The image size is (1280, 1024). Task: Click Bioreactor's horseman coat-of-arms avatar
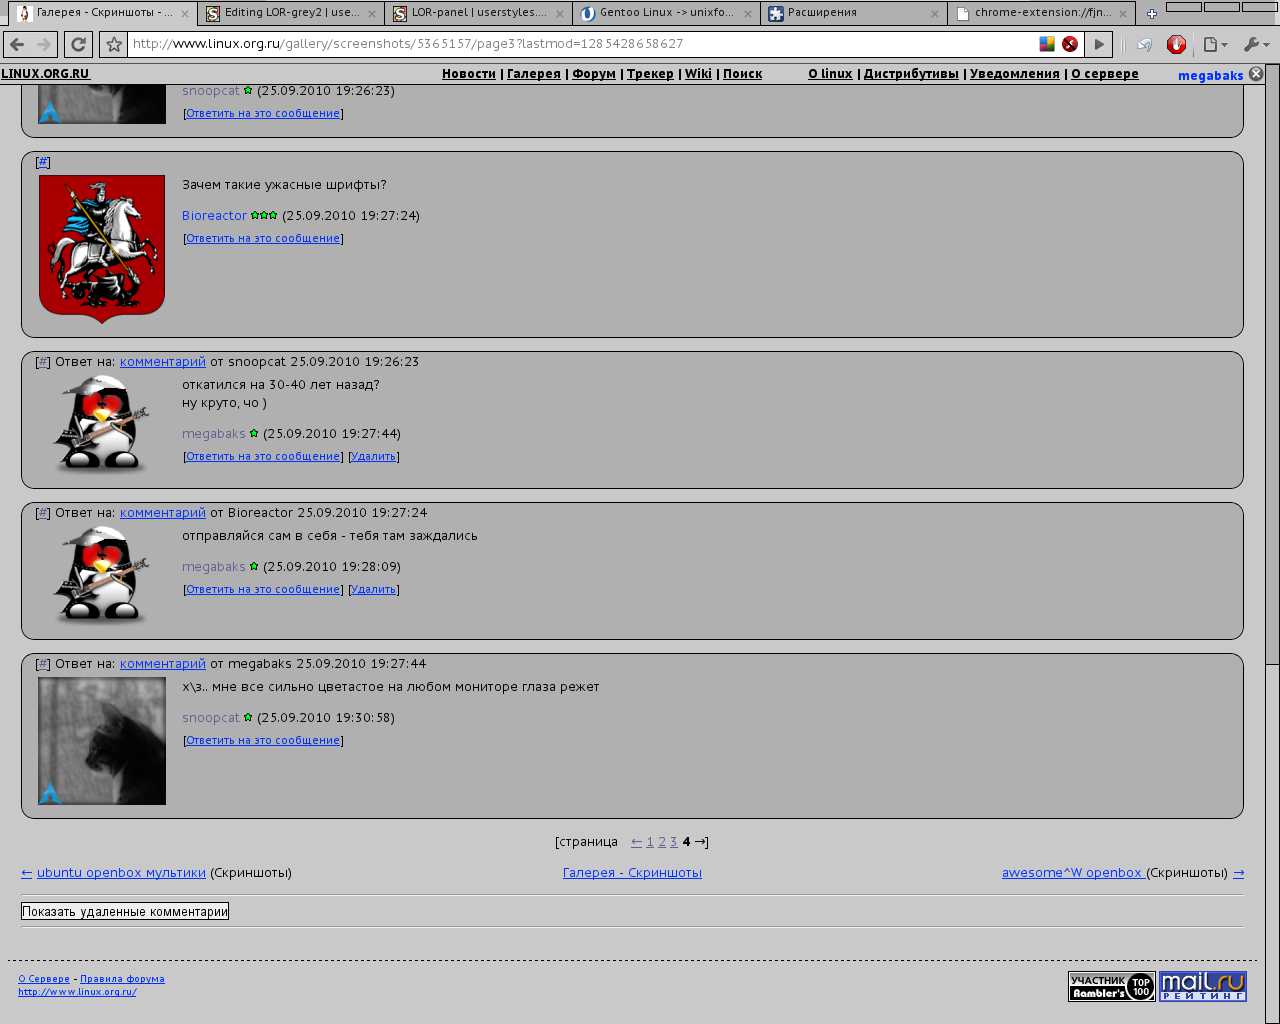pos(102,249)
